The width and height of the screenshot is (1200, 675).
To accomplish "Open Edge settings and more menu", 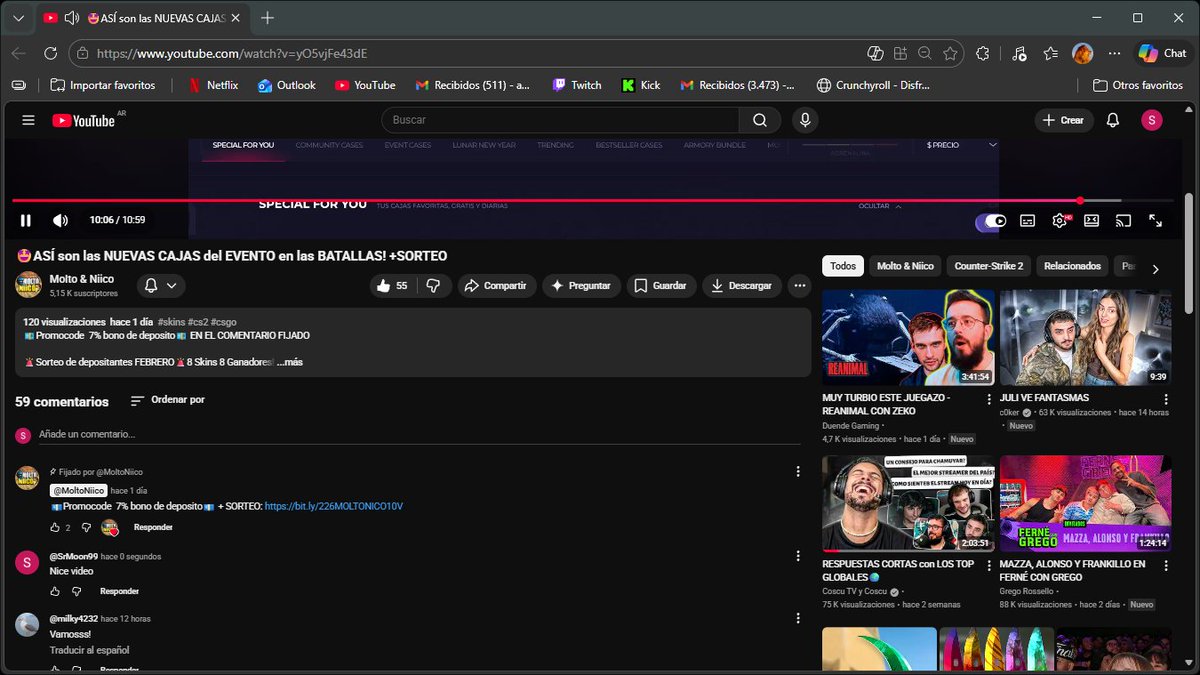I will point(1114,53).
